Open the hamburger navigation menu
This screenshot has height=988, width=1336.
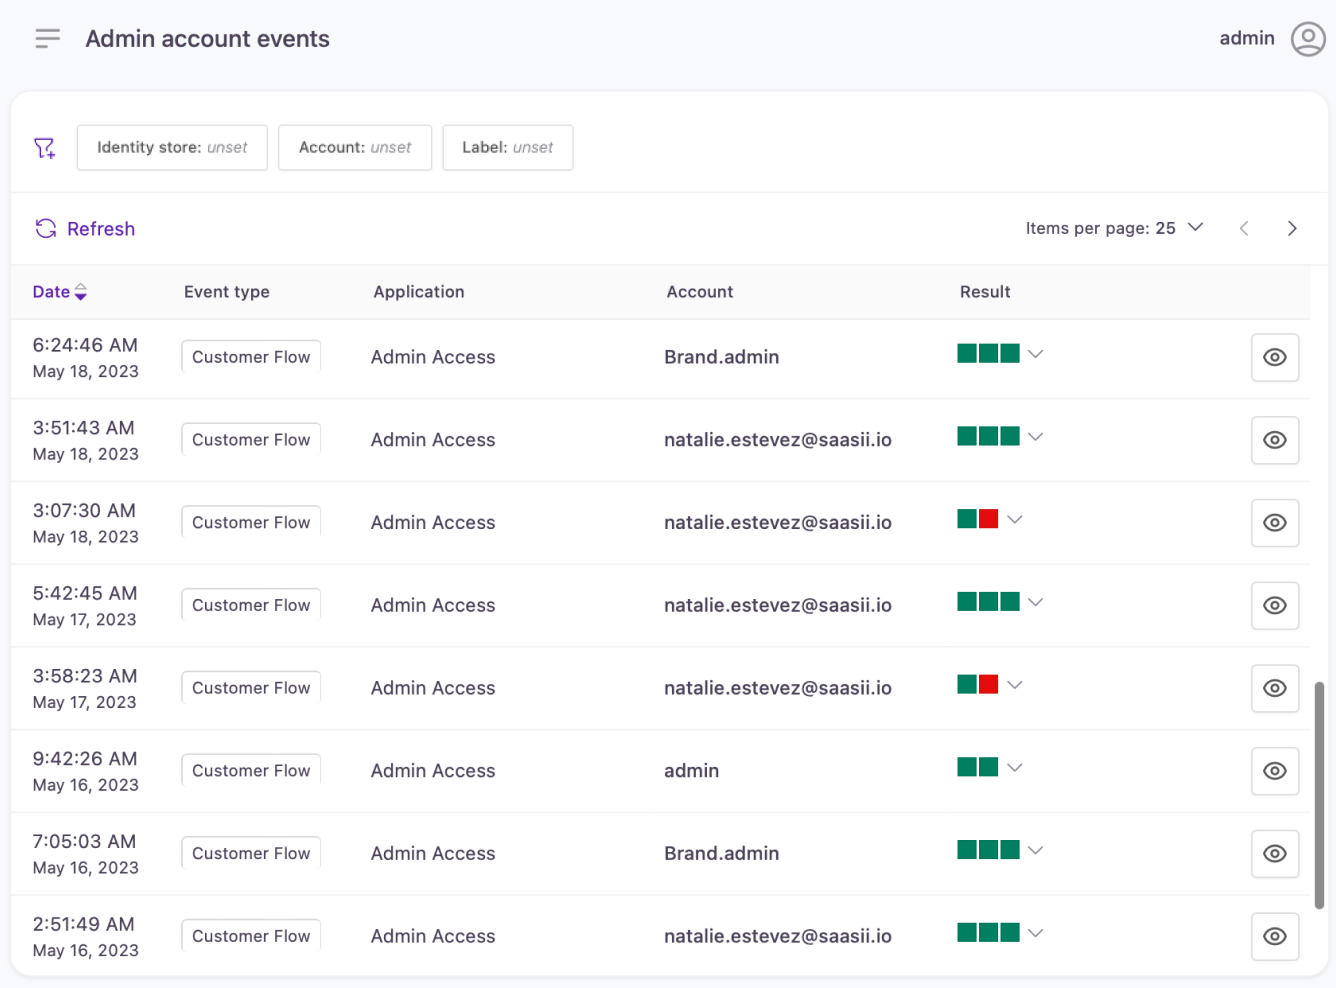(x=47, y=39)
